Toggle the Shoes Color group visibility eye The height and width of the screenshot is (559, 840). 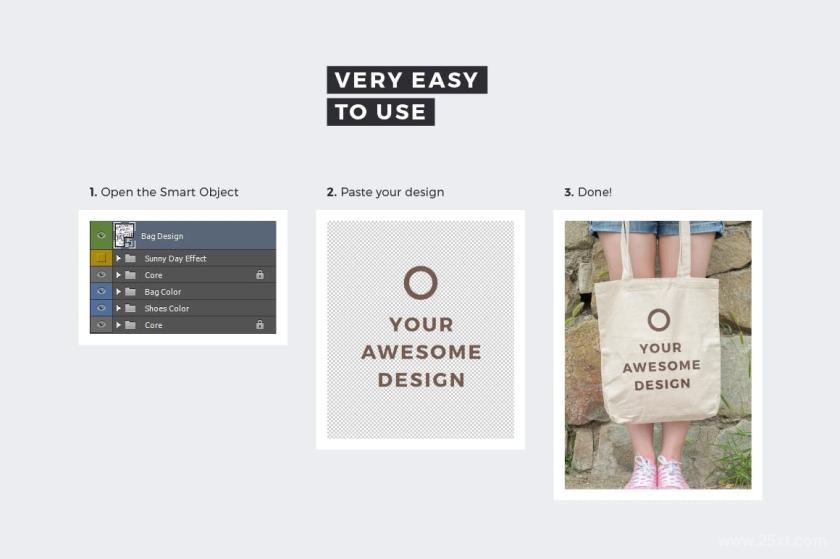(x=101, y=308)
